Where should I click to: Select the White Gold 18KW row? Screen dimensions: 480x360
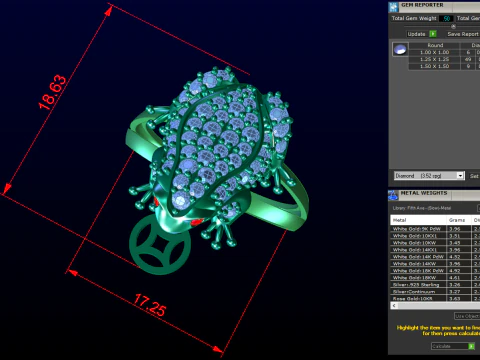(435, 278)
